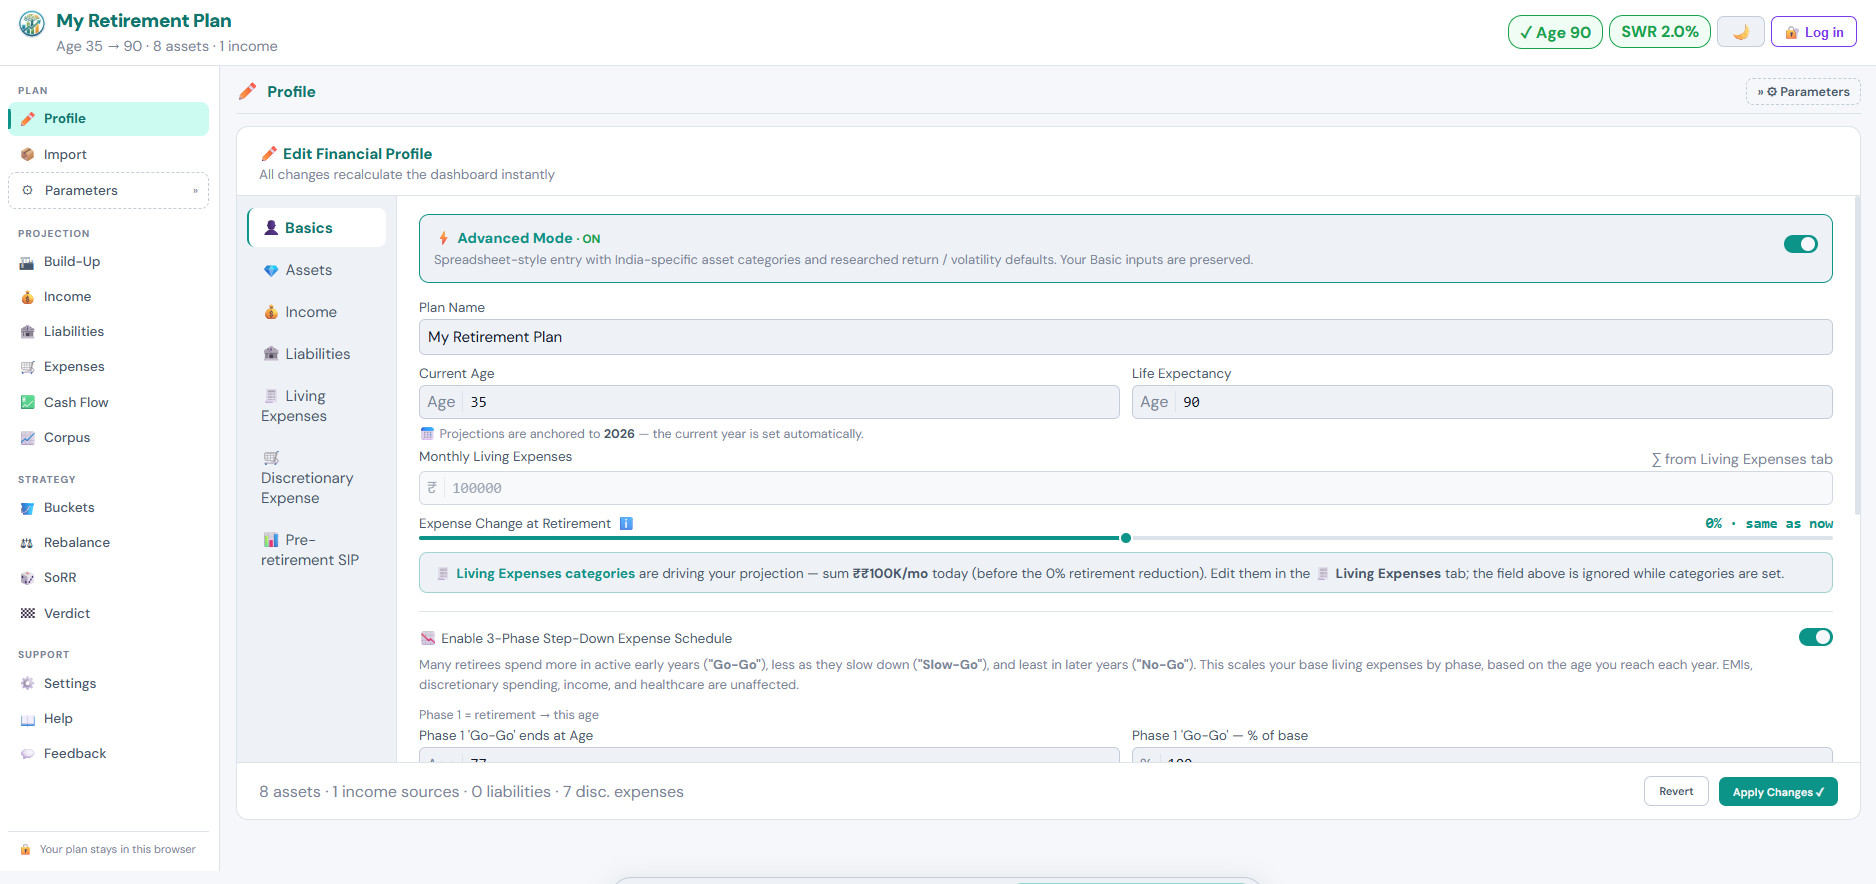Image resolution: width=1876 pixels, height=884 pixels.
Task: Click the '0% · same as now' value
Action: 1769,524
